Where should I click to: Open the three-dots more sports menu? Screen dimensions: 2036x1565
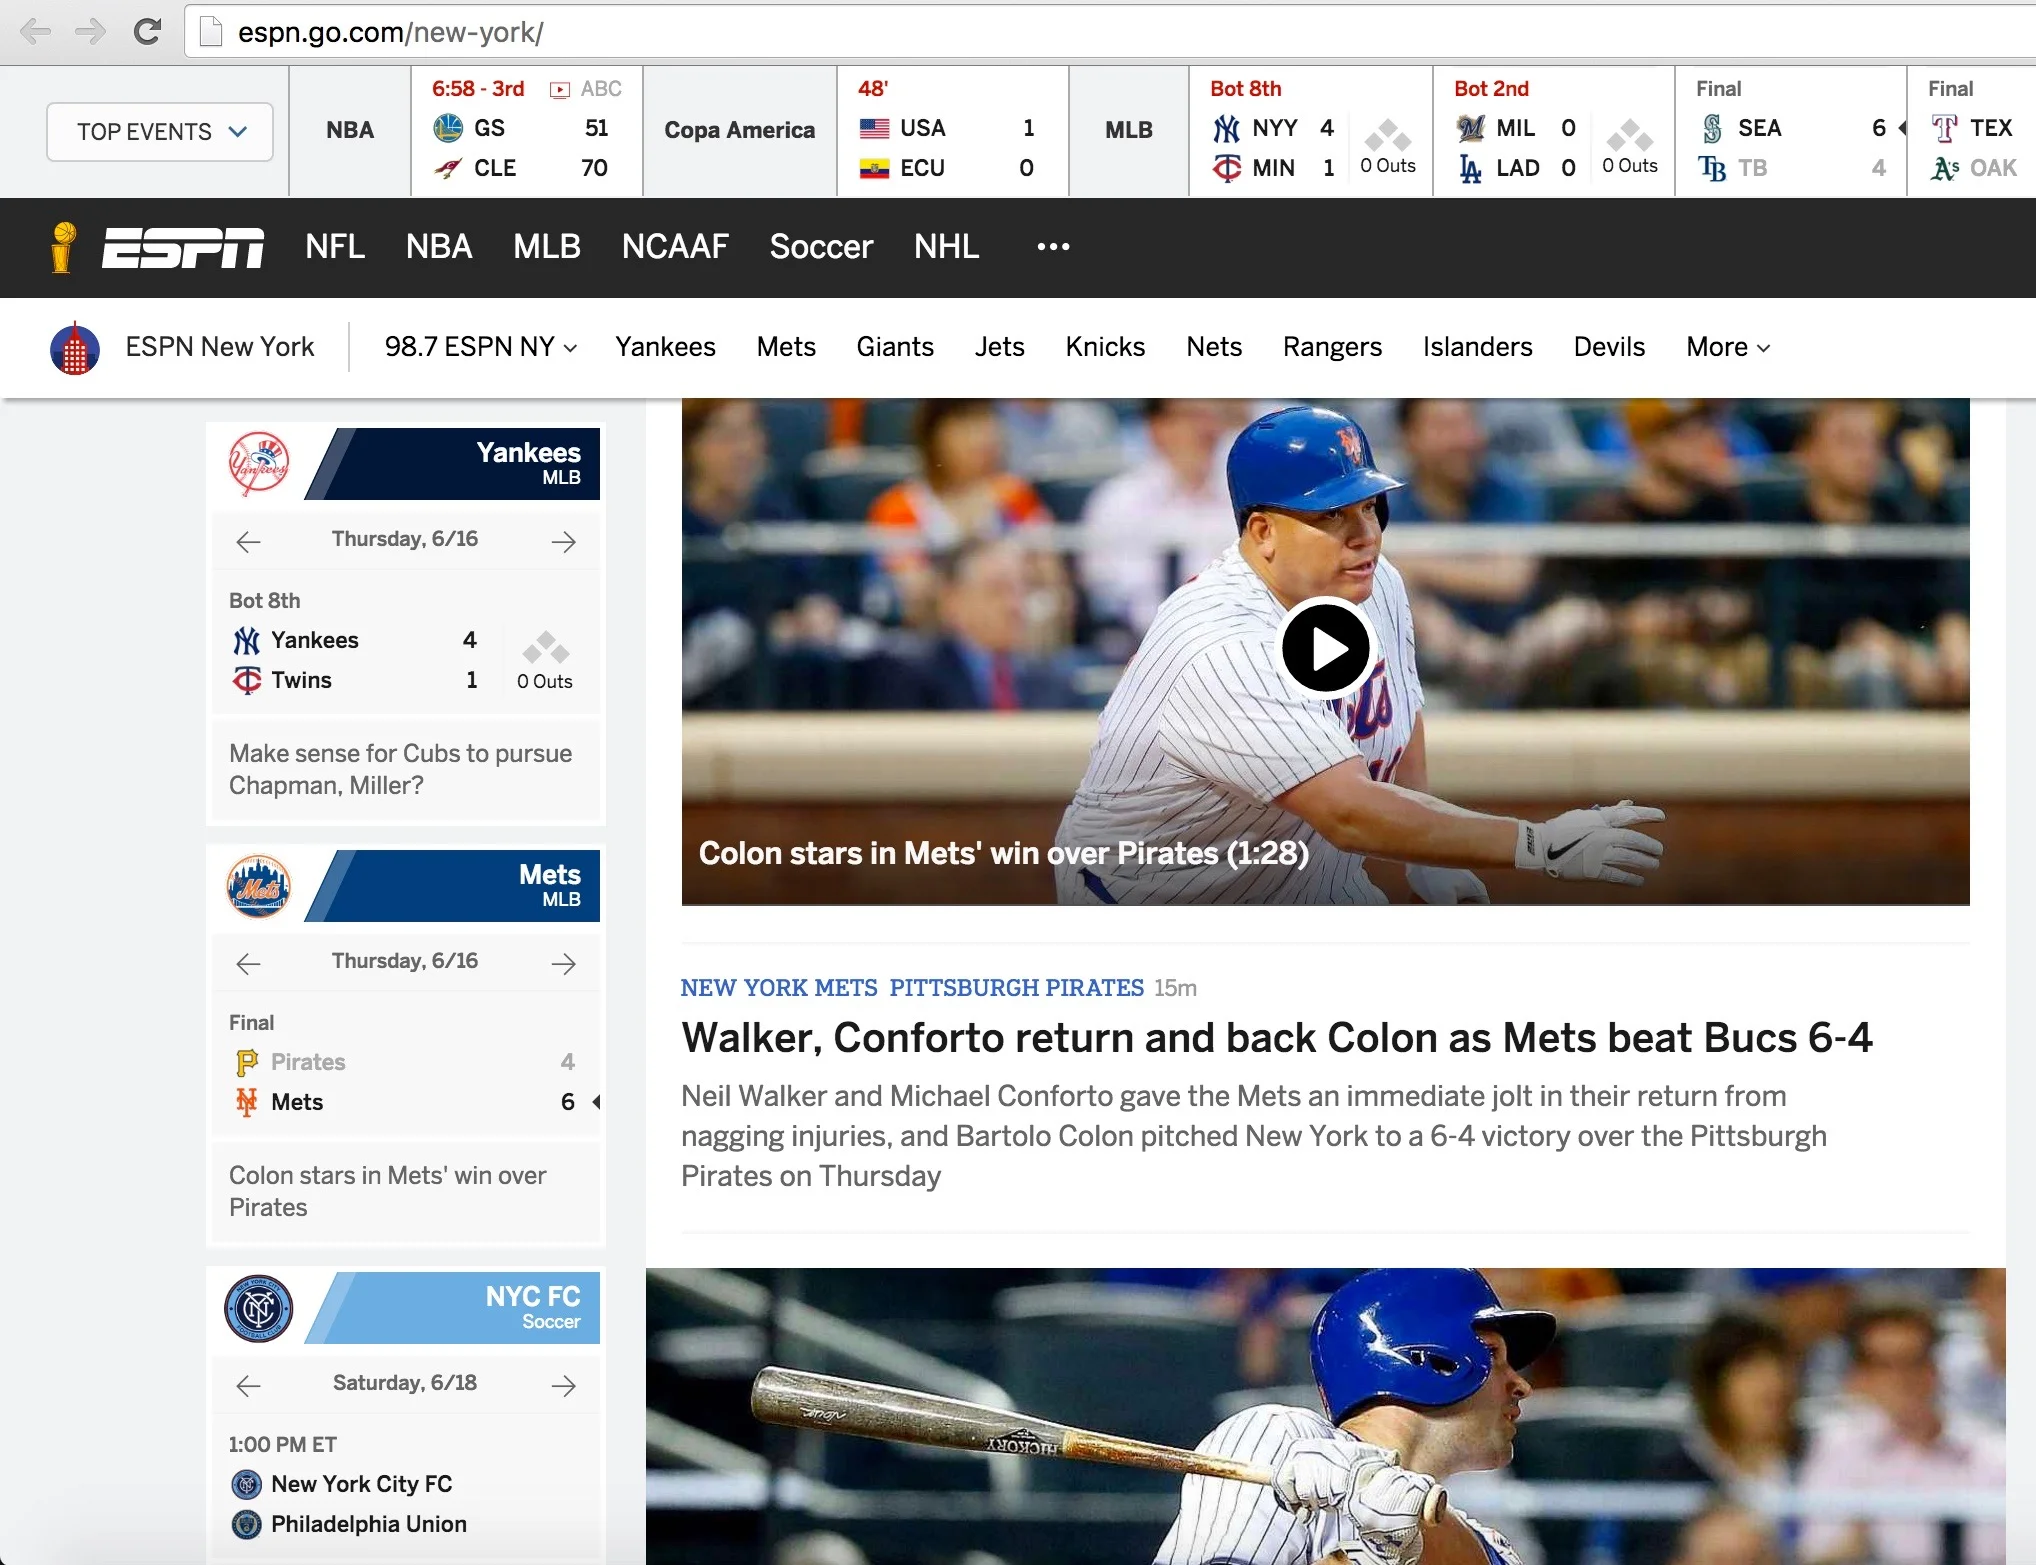coord(1053,246)
